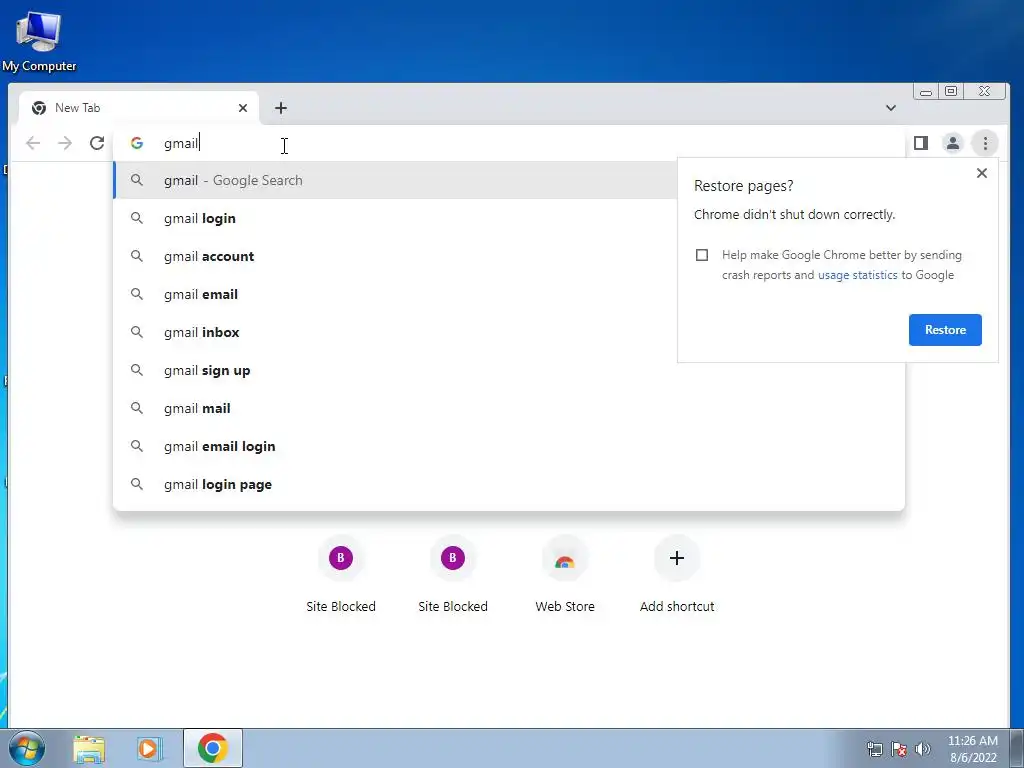Click the taskbar clock showing 11:26 AM
This screenshot has height=768, width=1024.
[972, 748]
